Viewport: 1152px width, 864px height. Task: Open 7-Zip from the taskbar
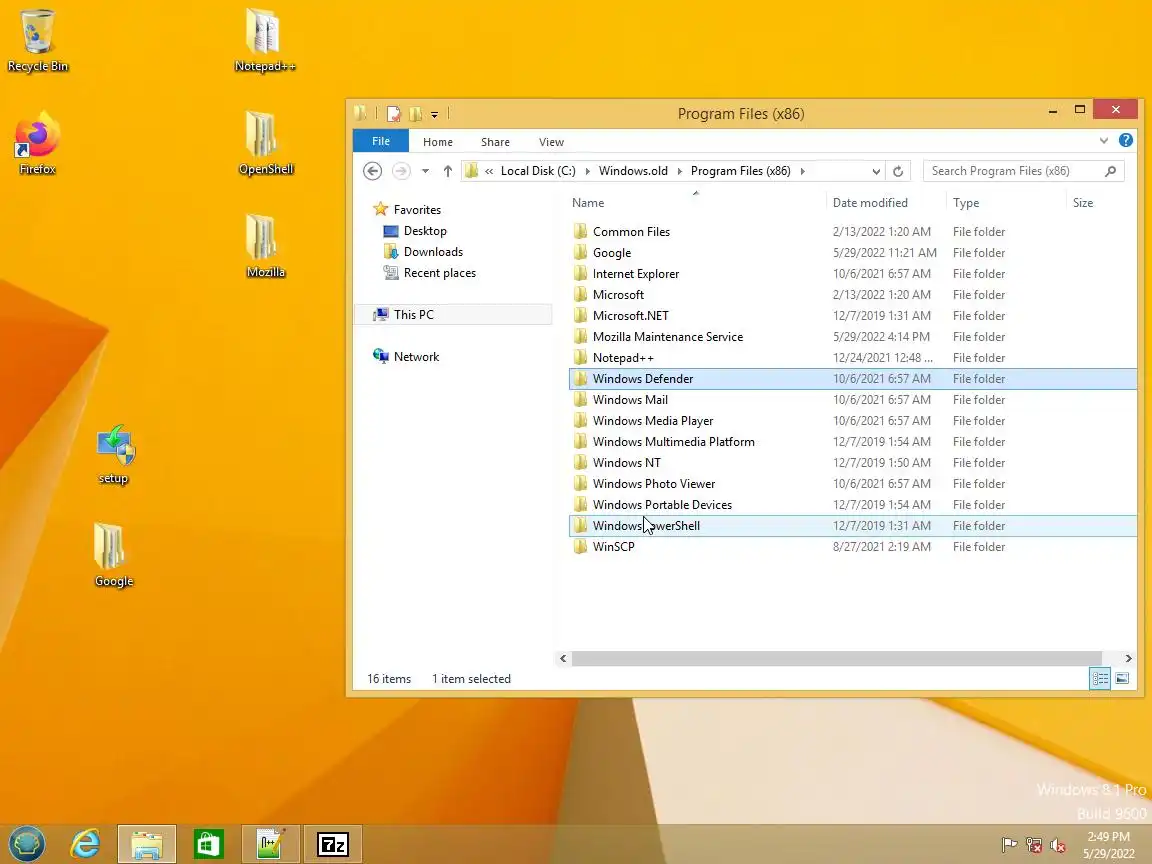(x=332, y=844)
